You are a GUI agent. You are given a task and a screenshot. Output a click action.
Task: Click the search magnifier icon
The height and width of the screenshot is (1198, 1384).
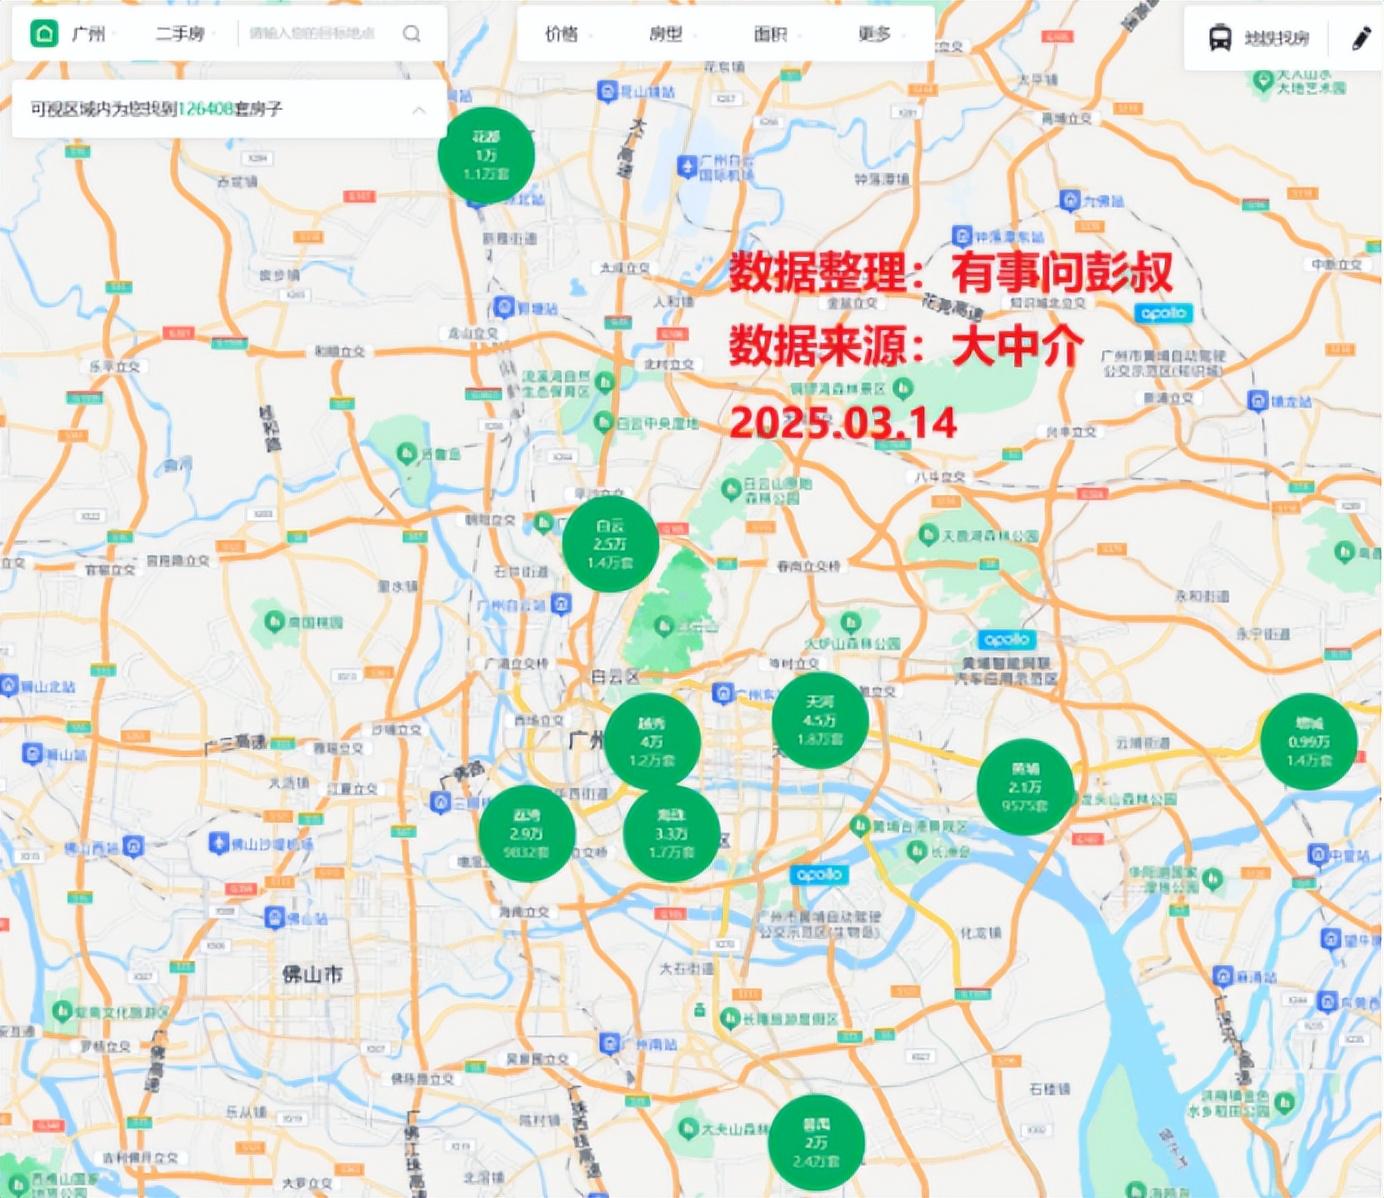(411, 34)
